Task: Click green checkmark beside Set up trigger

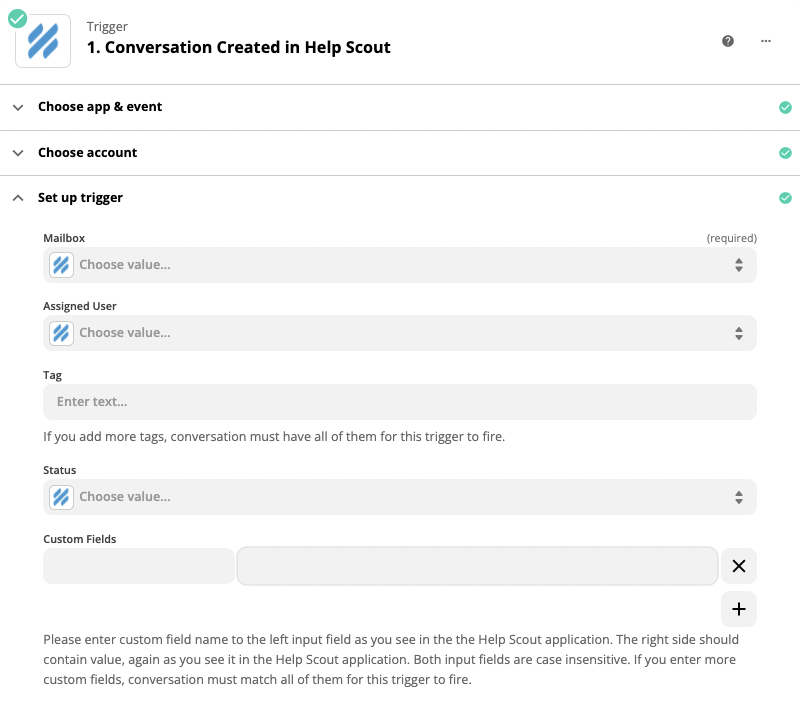Action: (x=785, y=198)
